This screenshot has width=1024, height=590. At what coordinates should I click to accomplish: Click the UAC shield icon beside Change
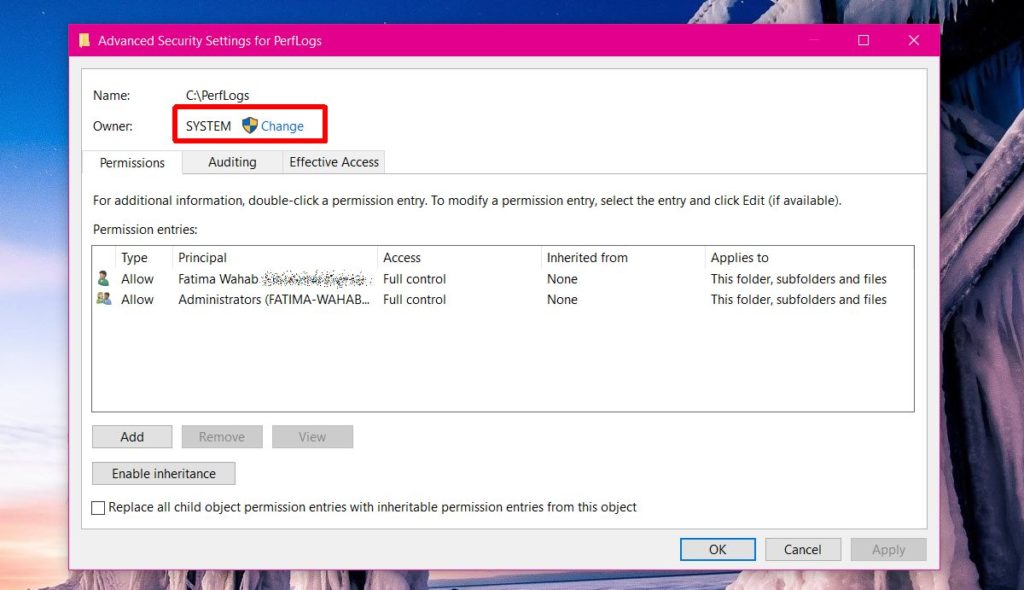249,125
